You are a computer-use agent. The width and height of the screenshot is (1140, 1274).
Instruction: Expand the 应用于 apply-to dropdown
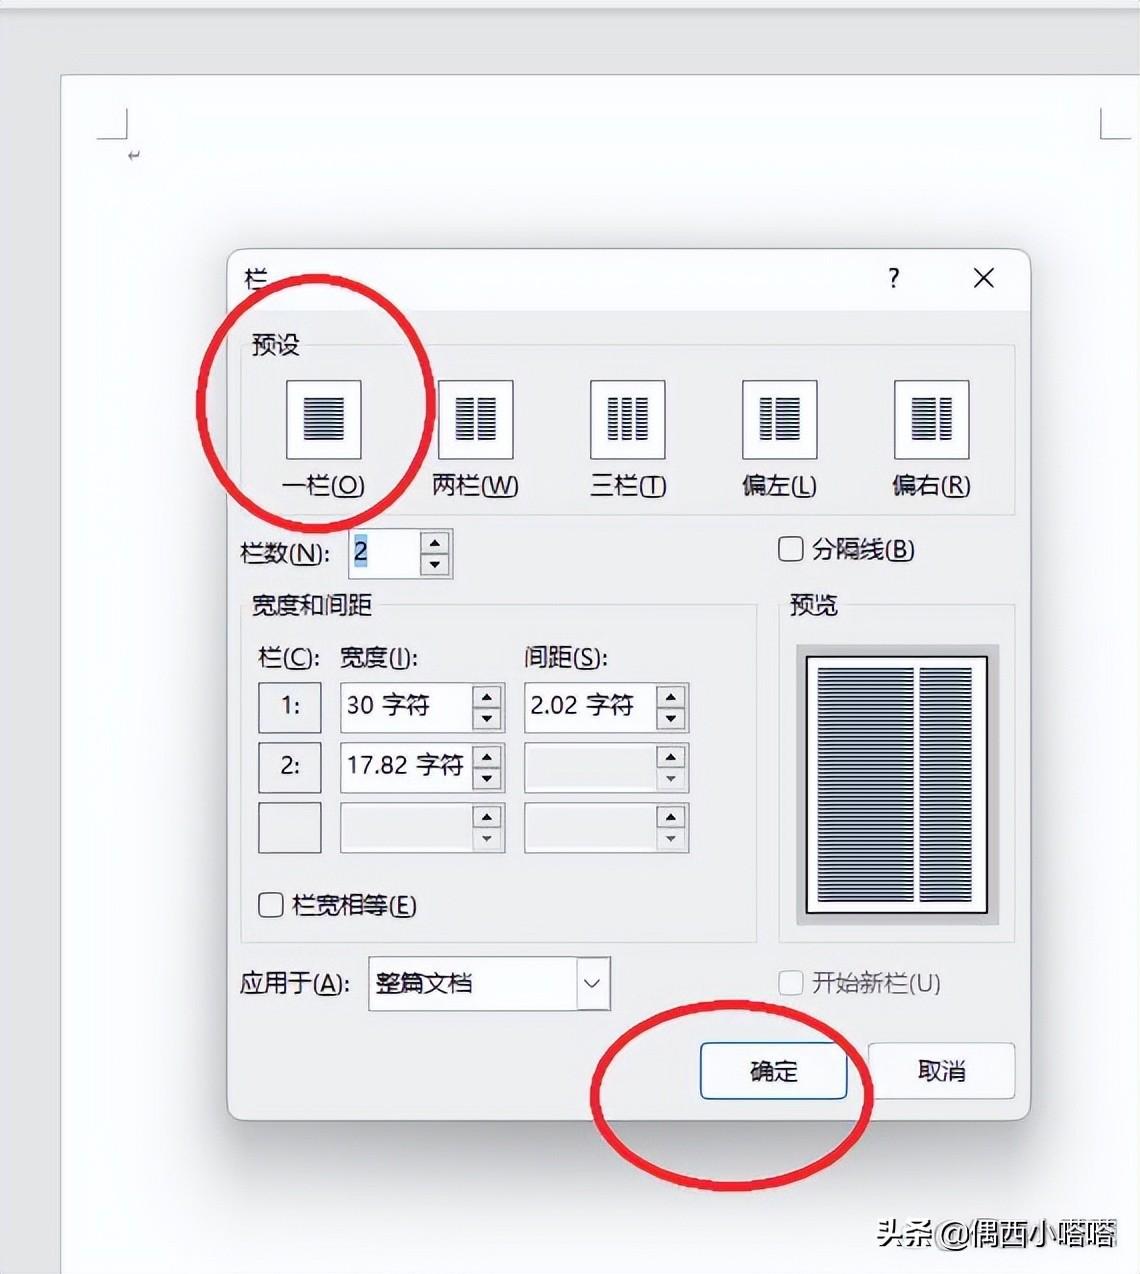(592, 984)
